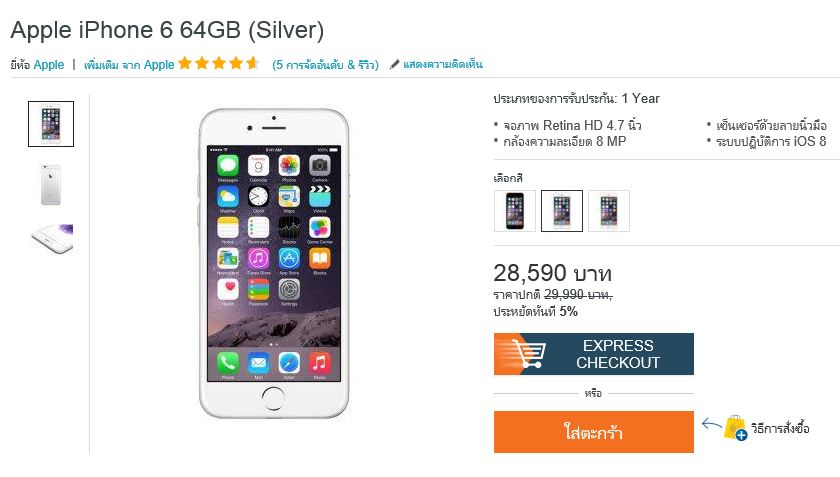
Task: Choose the Space Gray color option
Action: pyautogui.click(x=515, y=211)
